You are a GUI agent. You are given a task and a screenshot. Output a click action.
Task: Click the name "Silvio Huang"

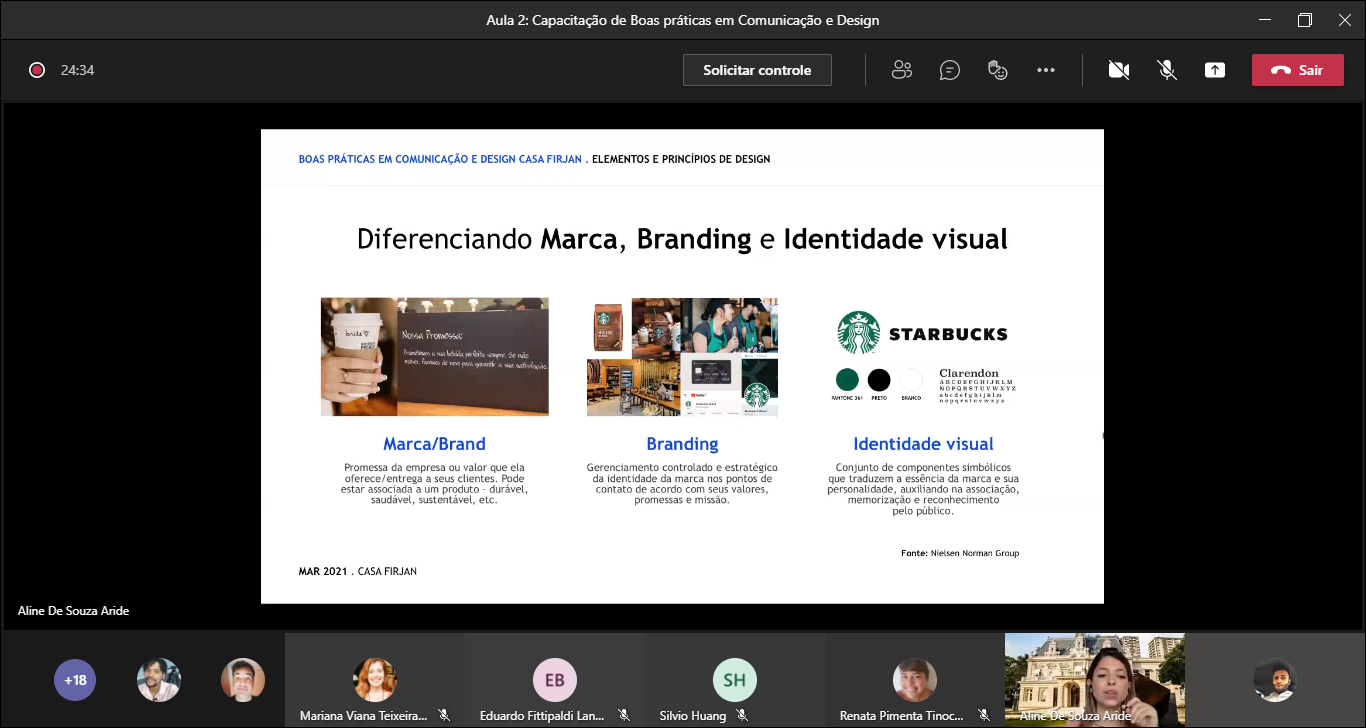tap(693, 716)
